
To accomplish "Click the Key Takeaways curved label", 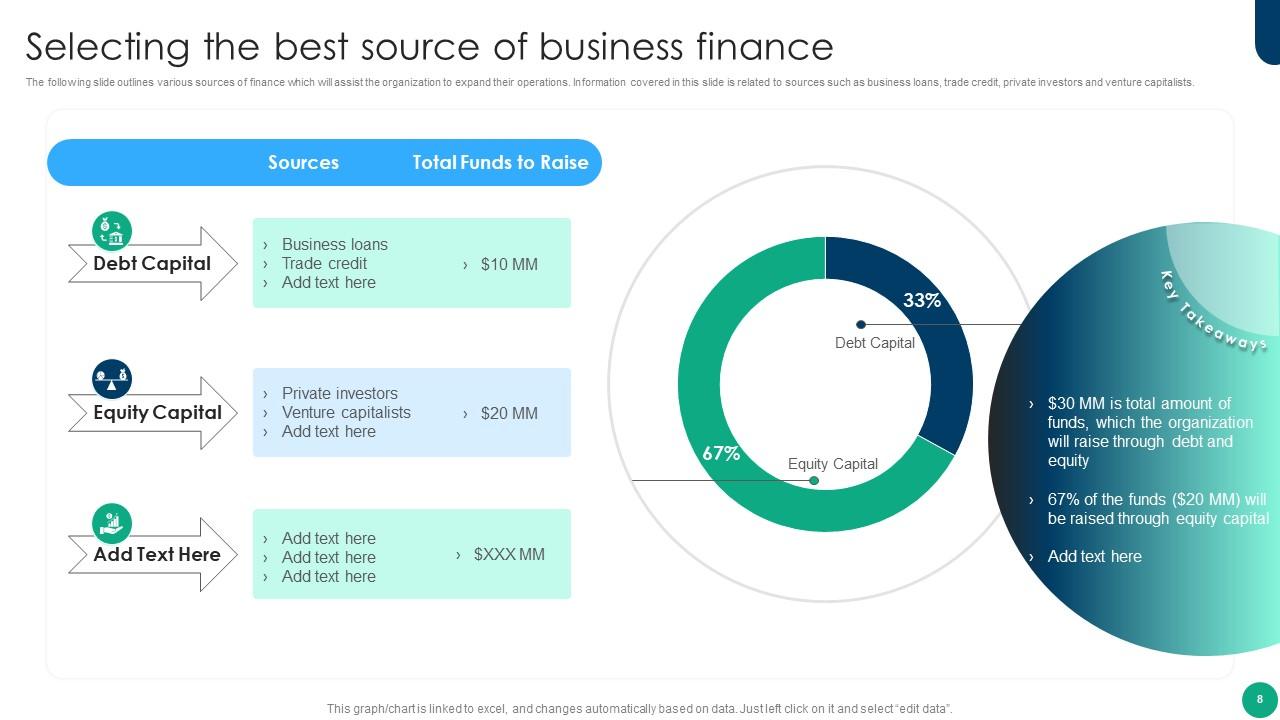I will [x=1214, y=310].
